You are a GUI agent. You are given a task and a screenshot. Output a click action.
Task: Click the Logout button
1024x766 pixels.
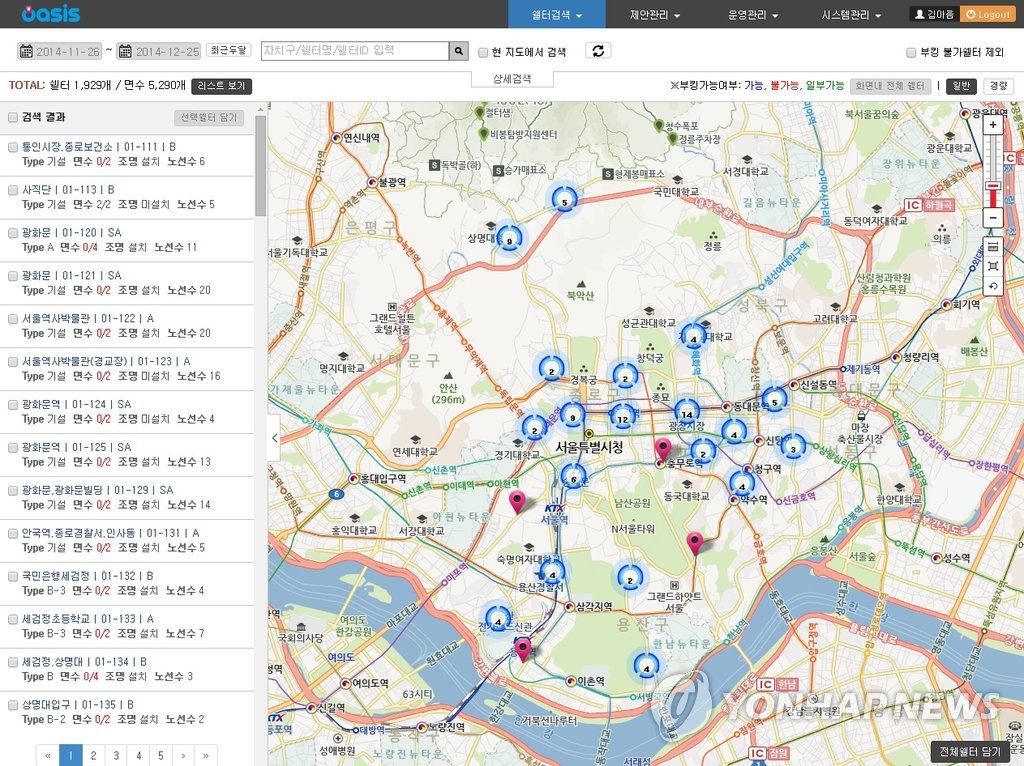point(987,15)
